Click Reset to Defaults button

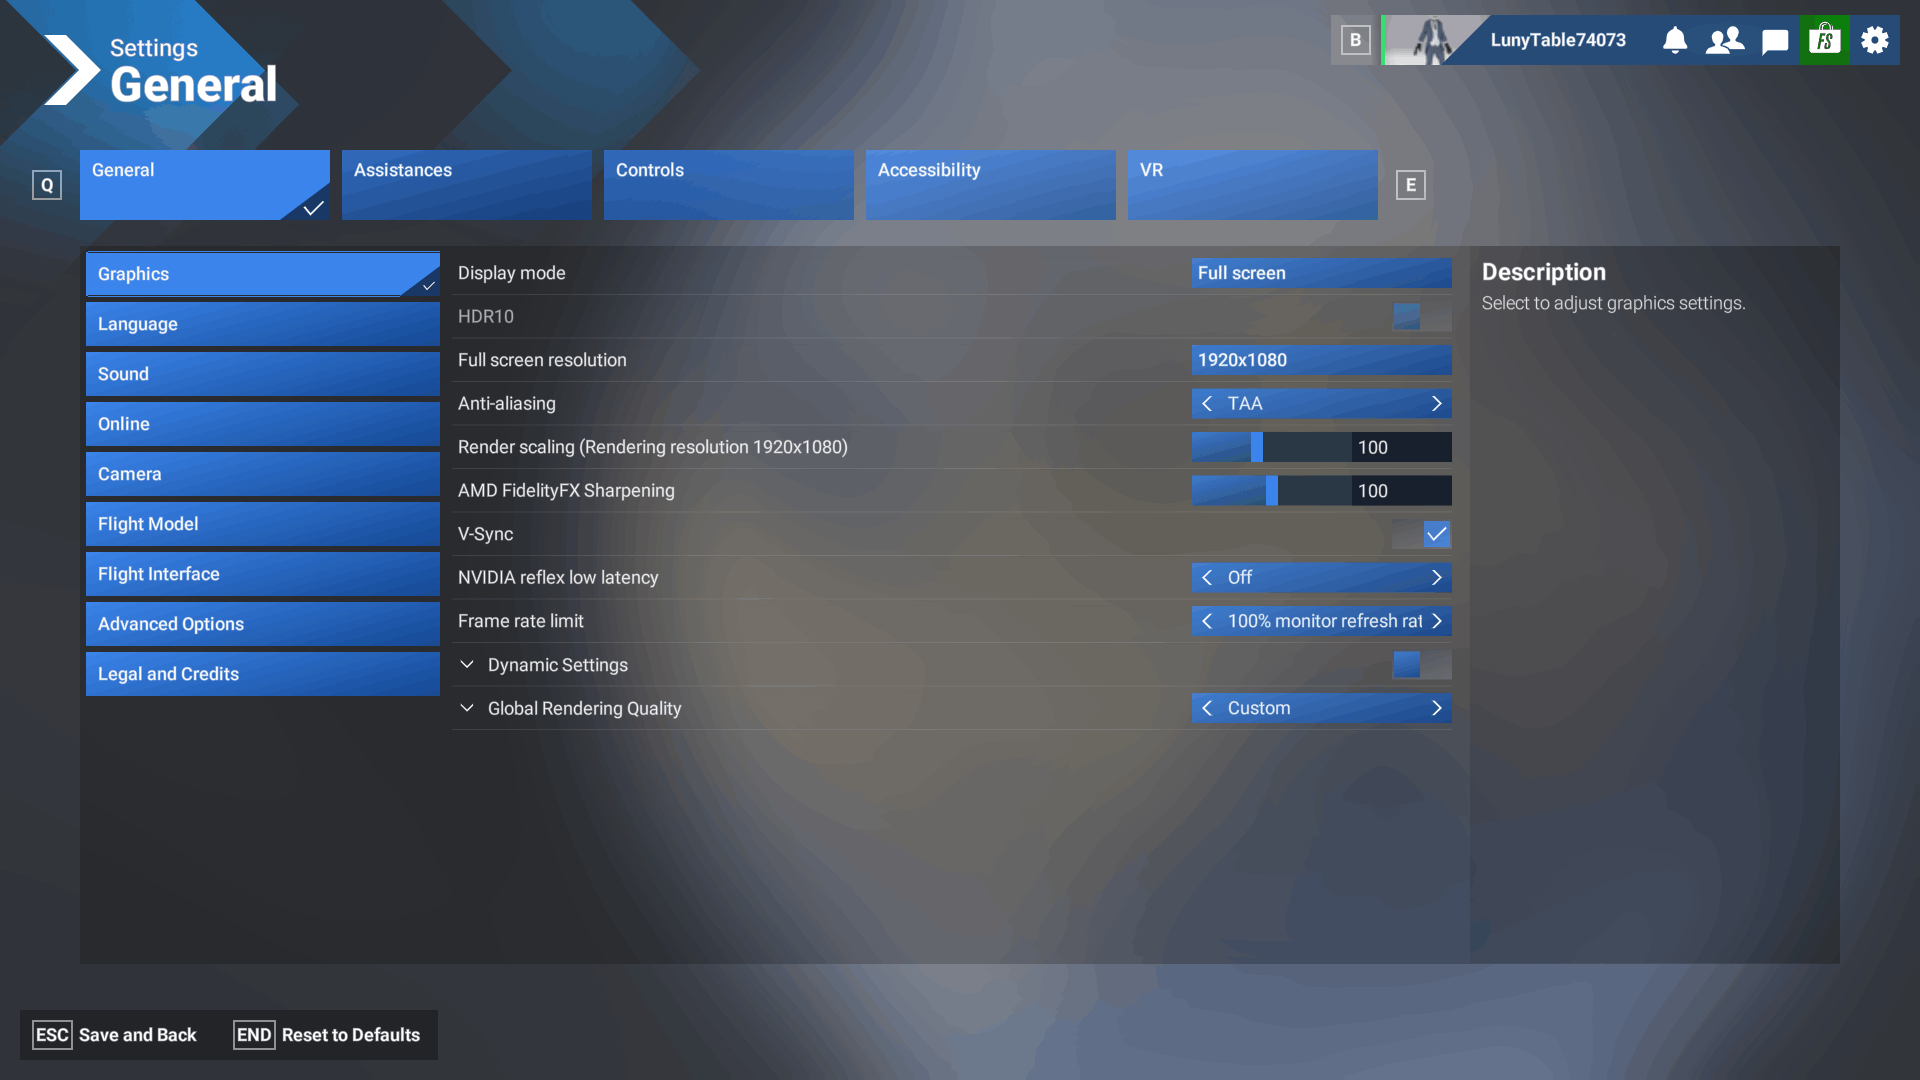(x=328, y=1035)
